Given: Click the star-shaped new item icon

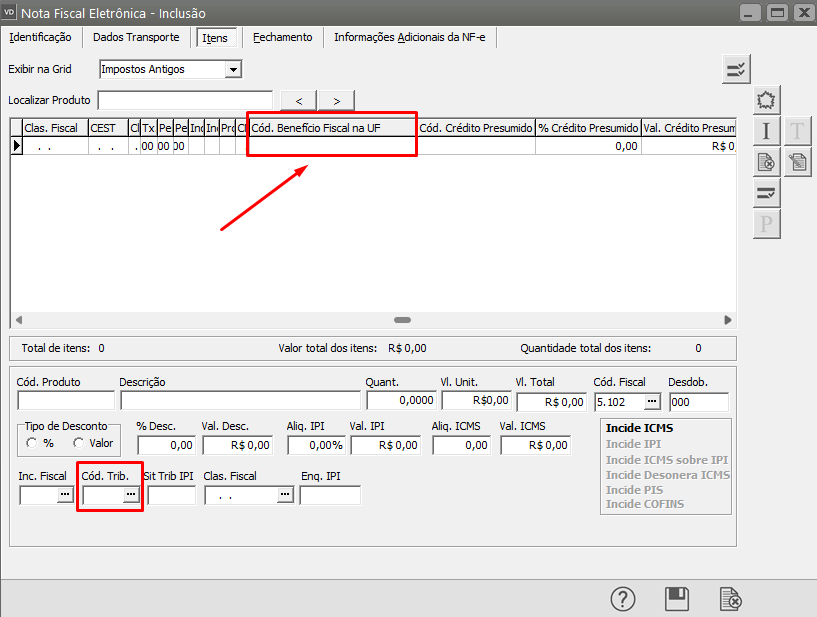Looking at the screenshot, I should [766, 100].
